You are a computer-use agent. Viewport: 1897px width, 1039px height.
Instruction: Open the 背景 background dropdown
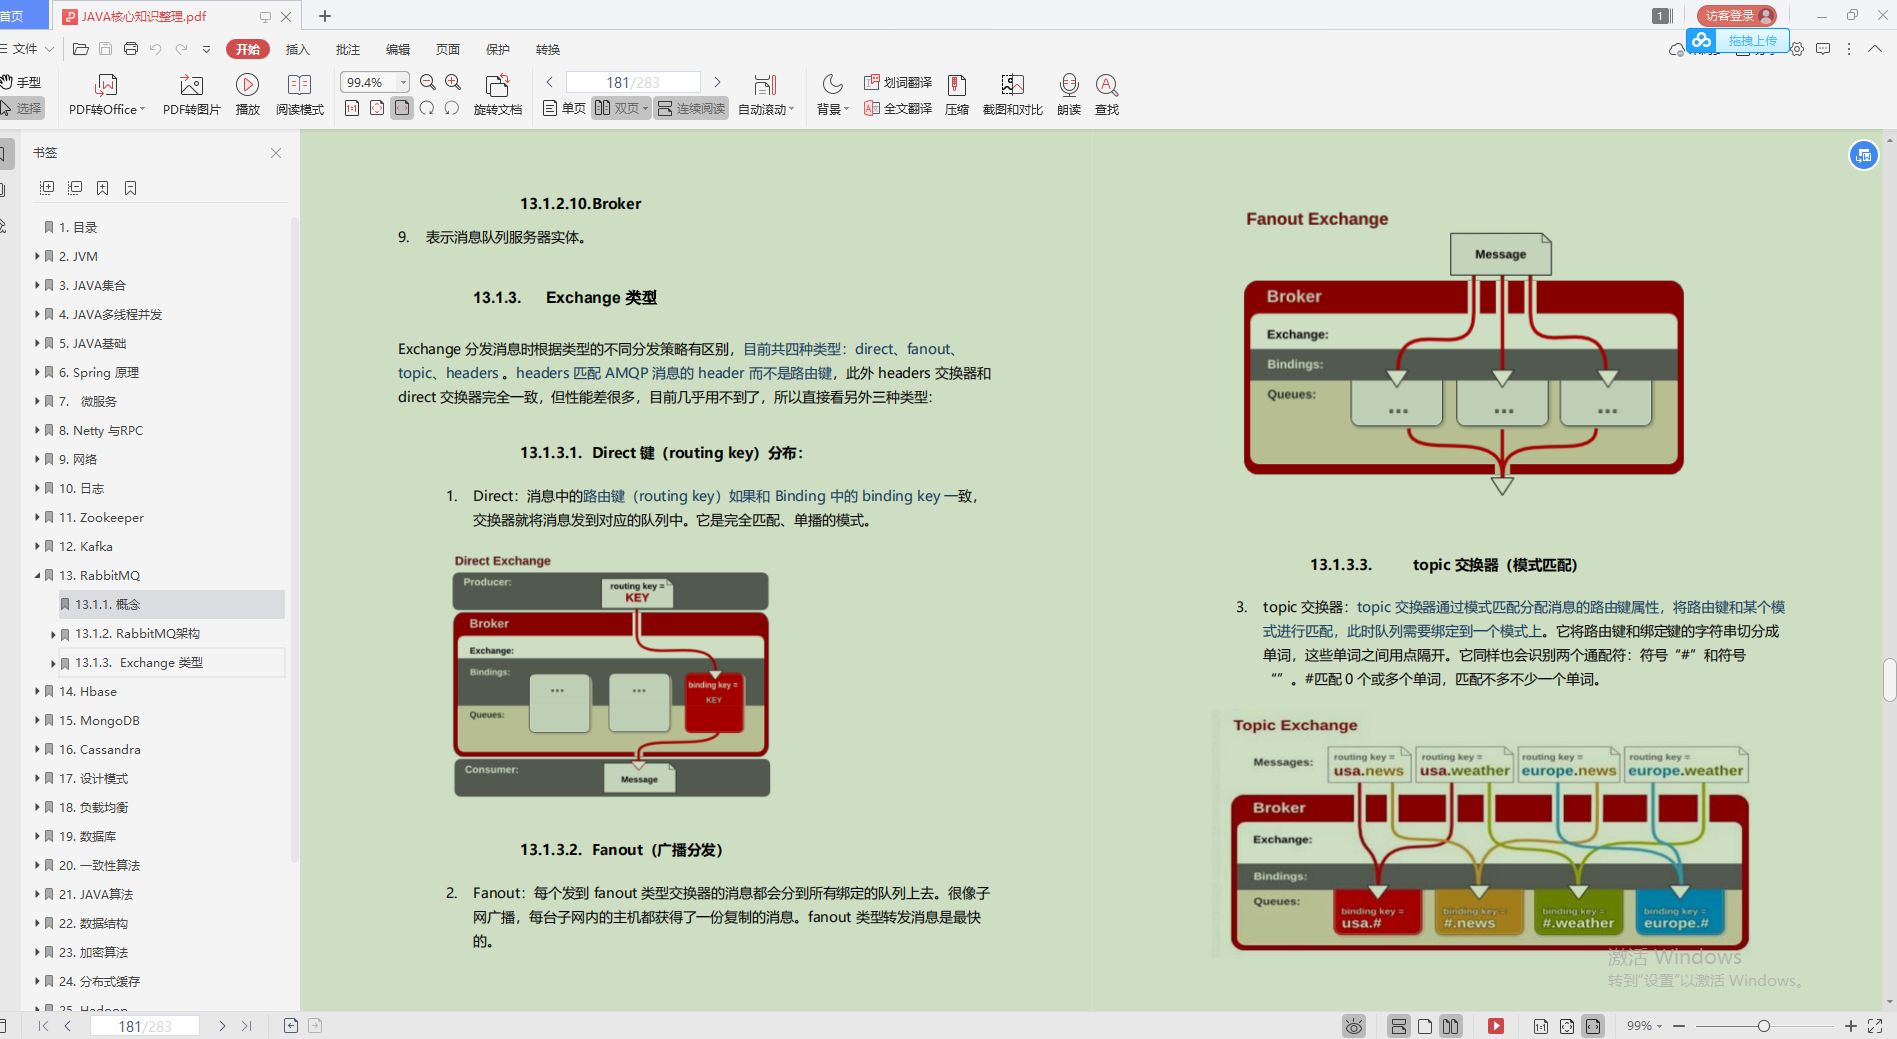832,95
